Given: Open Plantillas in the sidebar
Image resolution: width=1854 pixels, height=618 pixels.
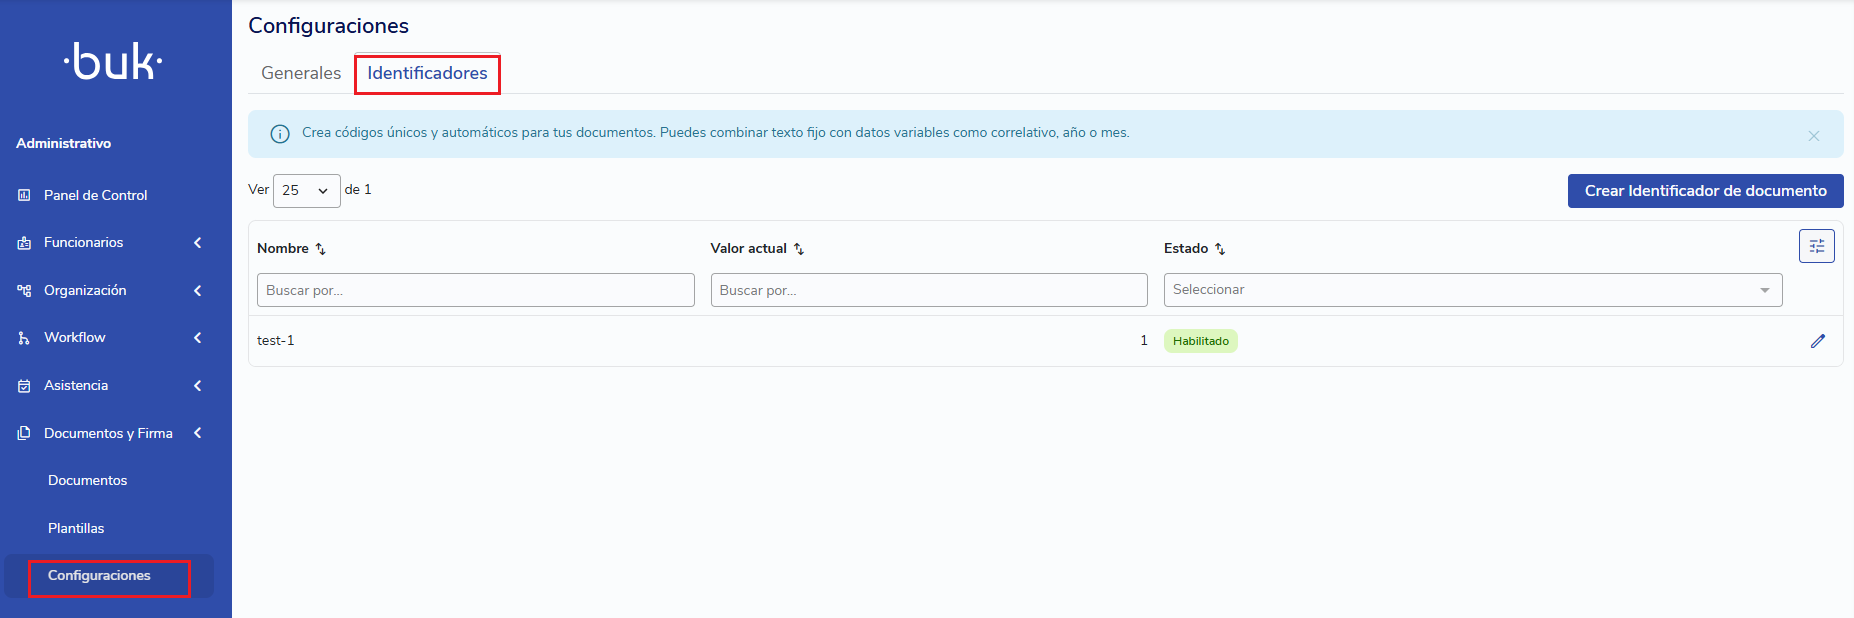Looking at the screenshot, I should [76, 528].
